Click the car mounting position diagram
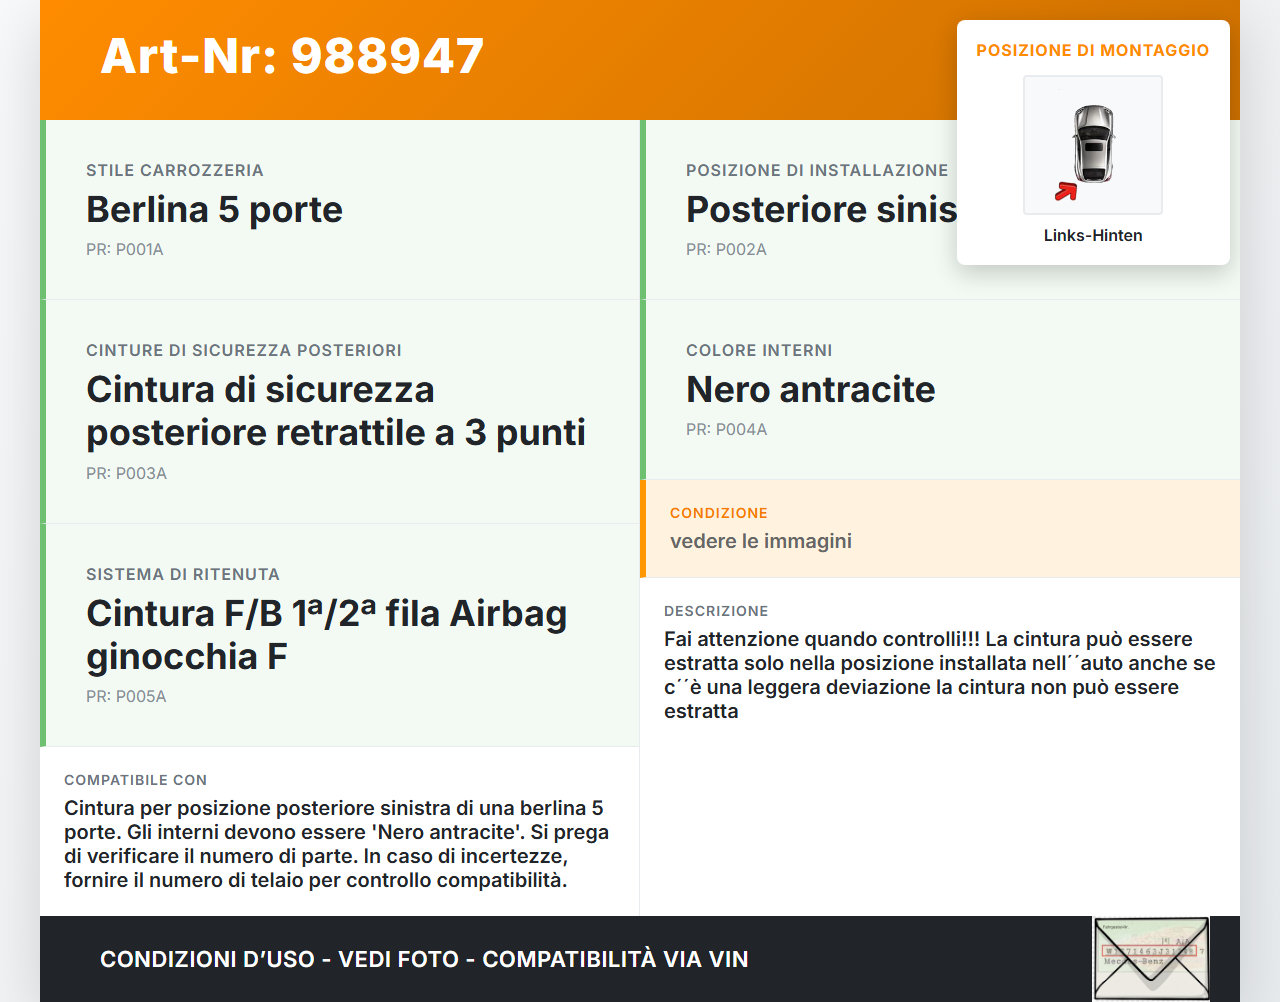The image size is (1280, 1002). tap(1092, 144)
